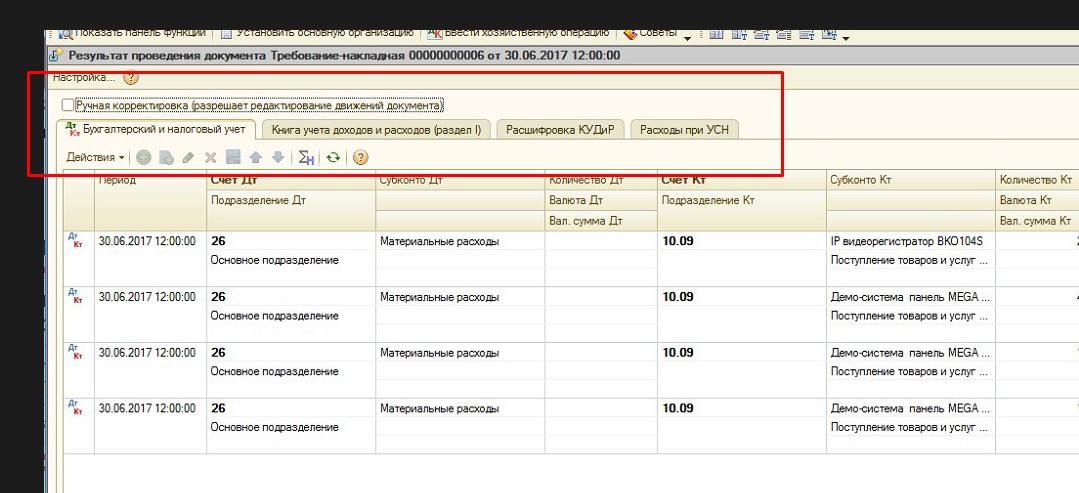Open the Расшифровка КУДиР tab
This screenshot has height=493, width=1079.
click(559, 130)
